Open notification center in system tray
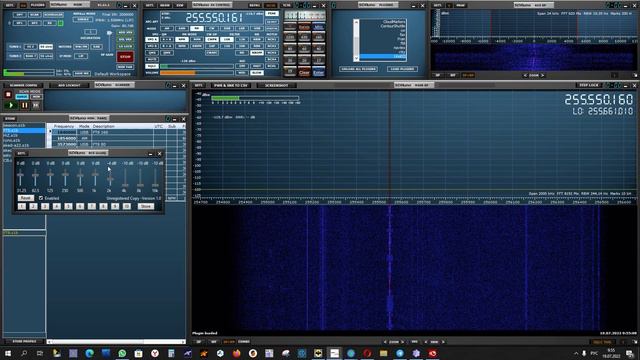 point(630,353)
